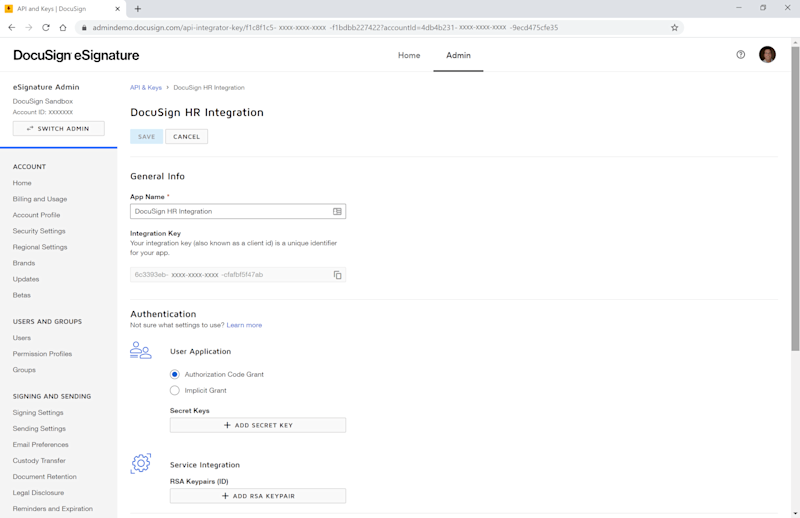800x518 pixels.
Task: Open Updates in sidebar
Action: click(26, 279)
